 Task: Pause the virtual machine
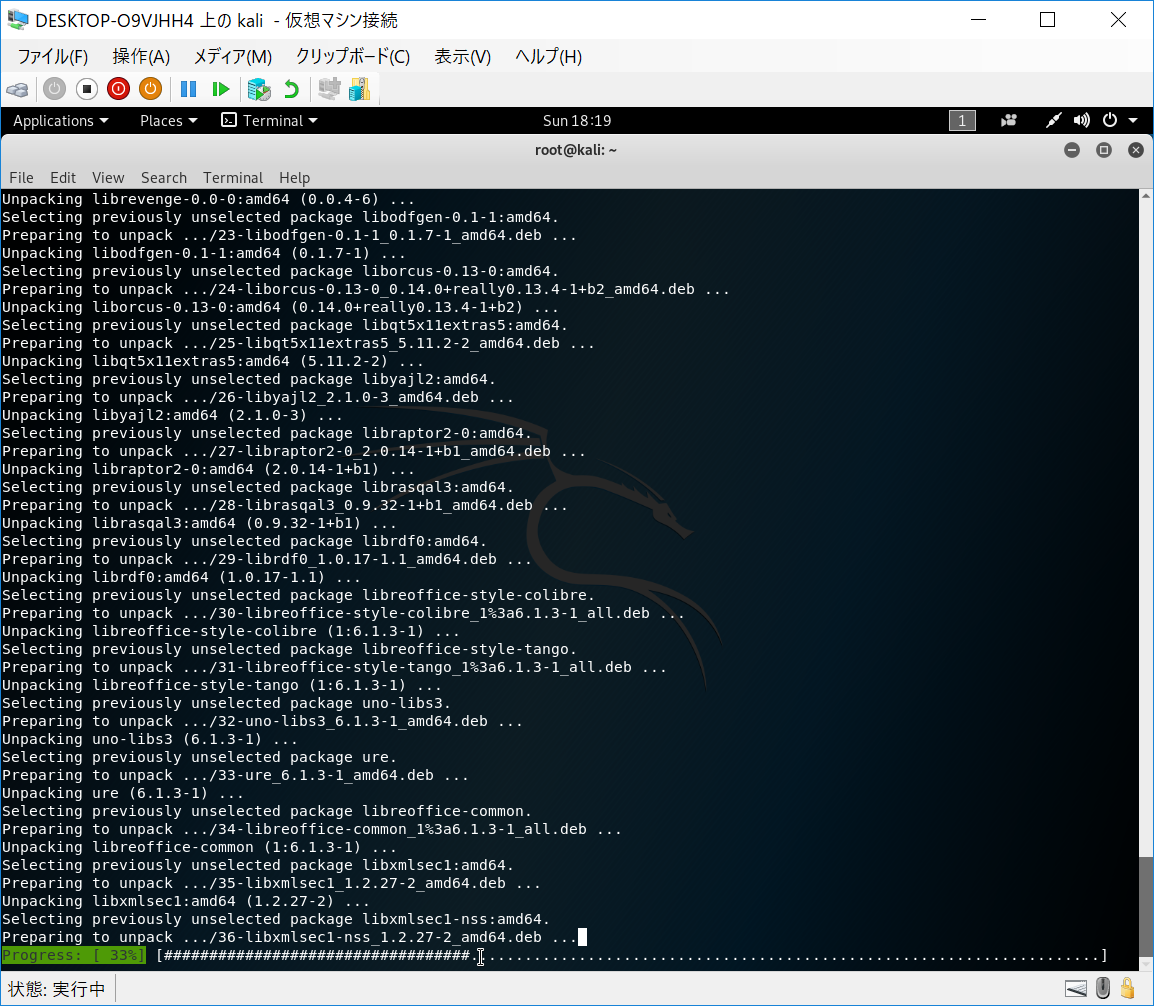point(188,89)
